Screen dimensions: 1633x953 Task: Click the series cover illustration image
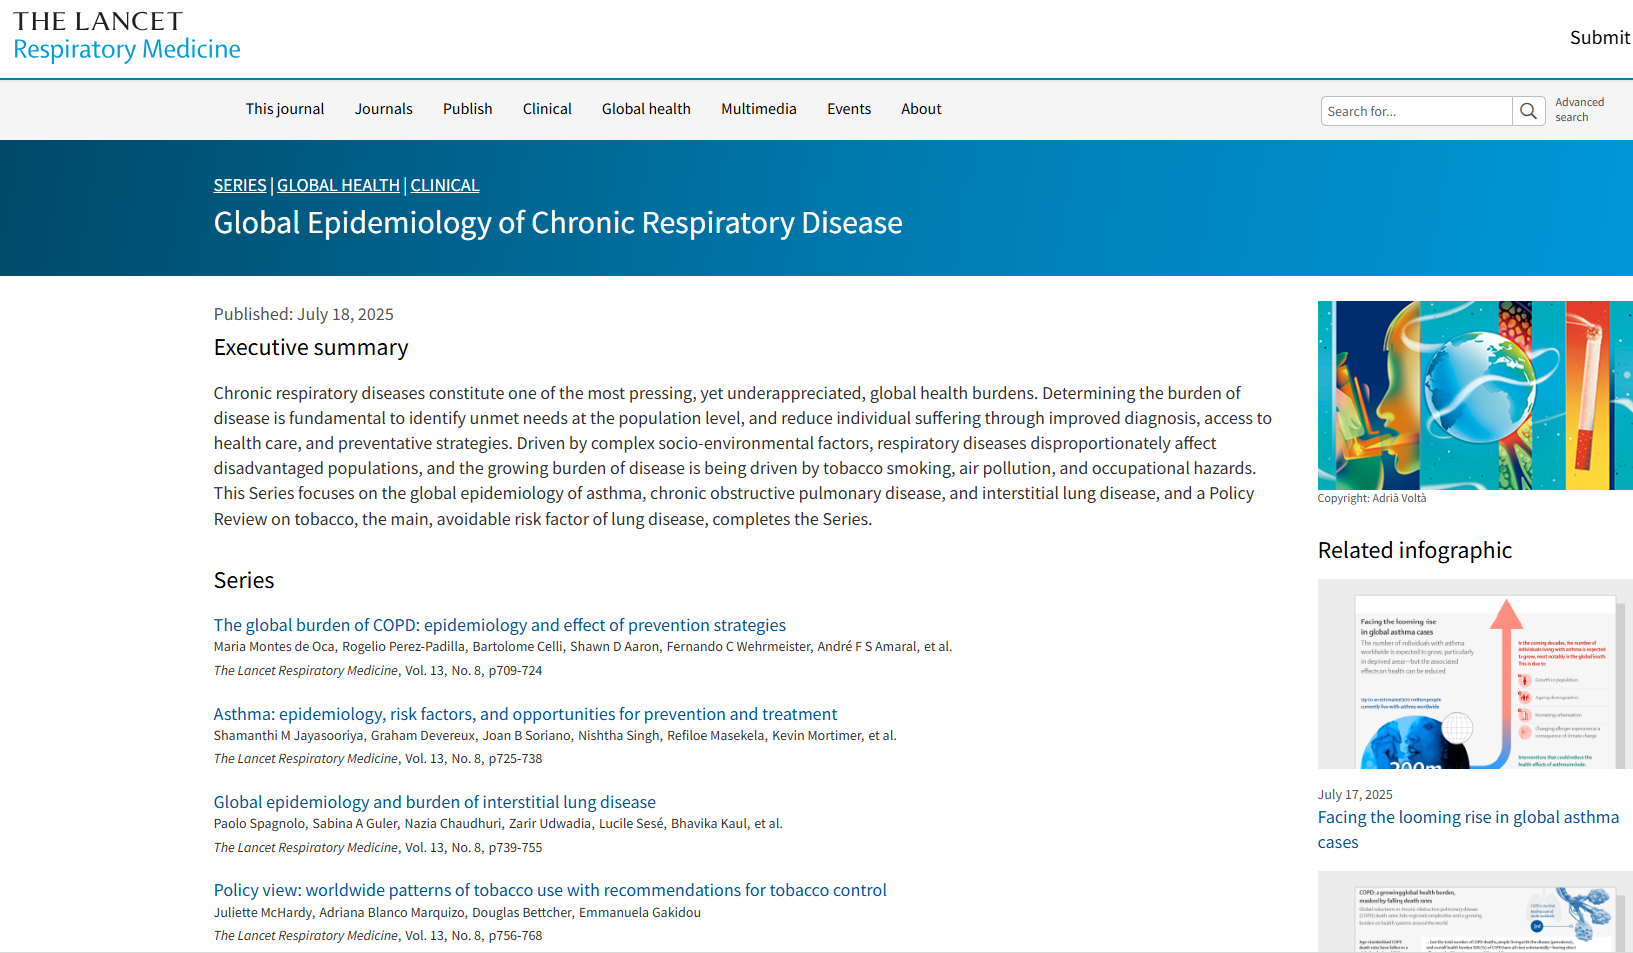coord(1474,395)
